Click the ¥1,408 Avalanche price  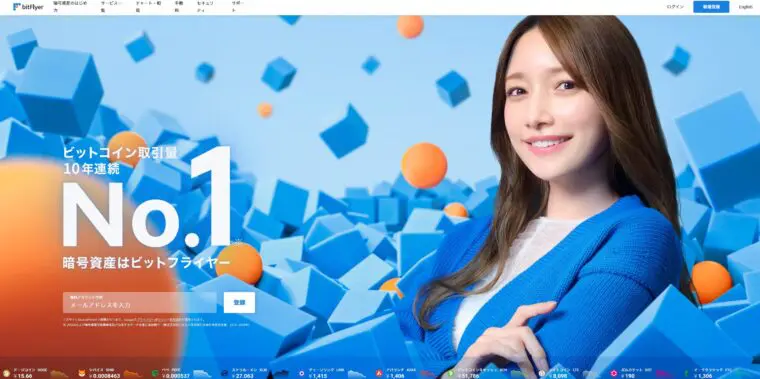(x=396, y=376)
